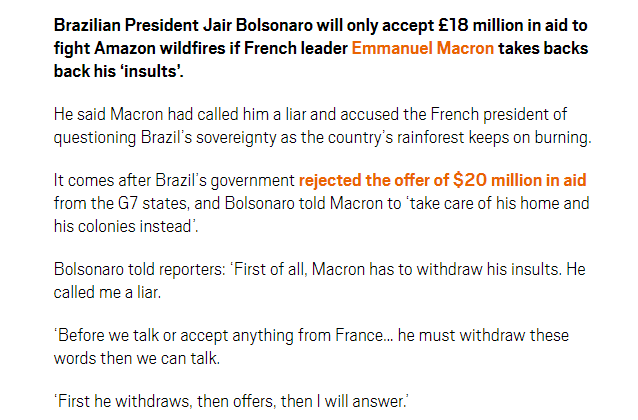
Task: Open the Emmanuel Macron link
Action: [x=422, y=48]
